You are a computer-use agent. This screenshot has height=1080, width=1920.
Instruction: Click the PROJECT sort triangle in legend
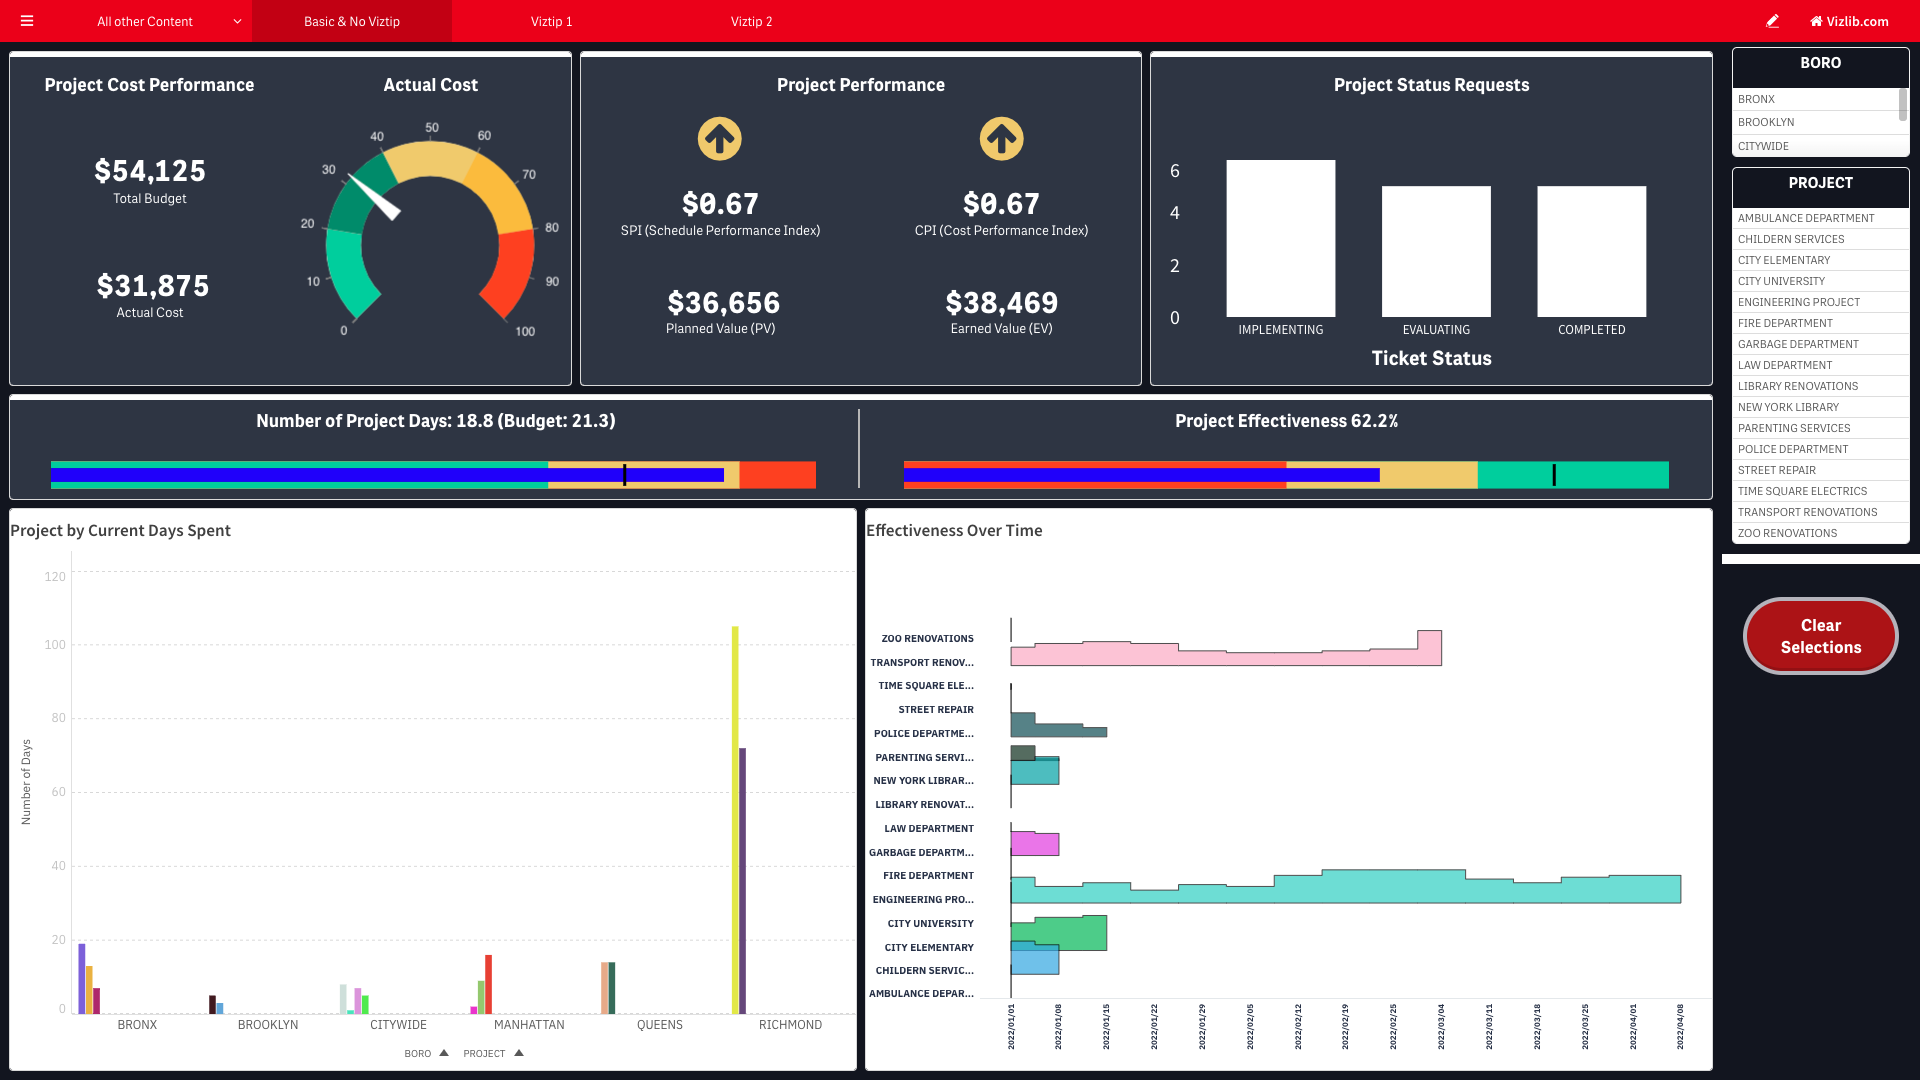click(x=519, y=1053)
